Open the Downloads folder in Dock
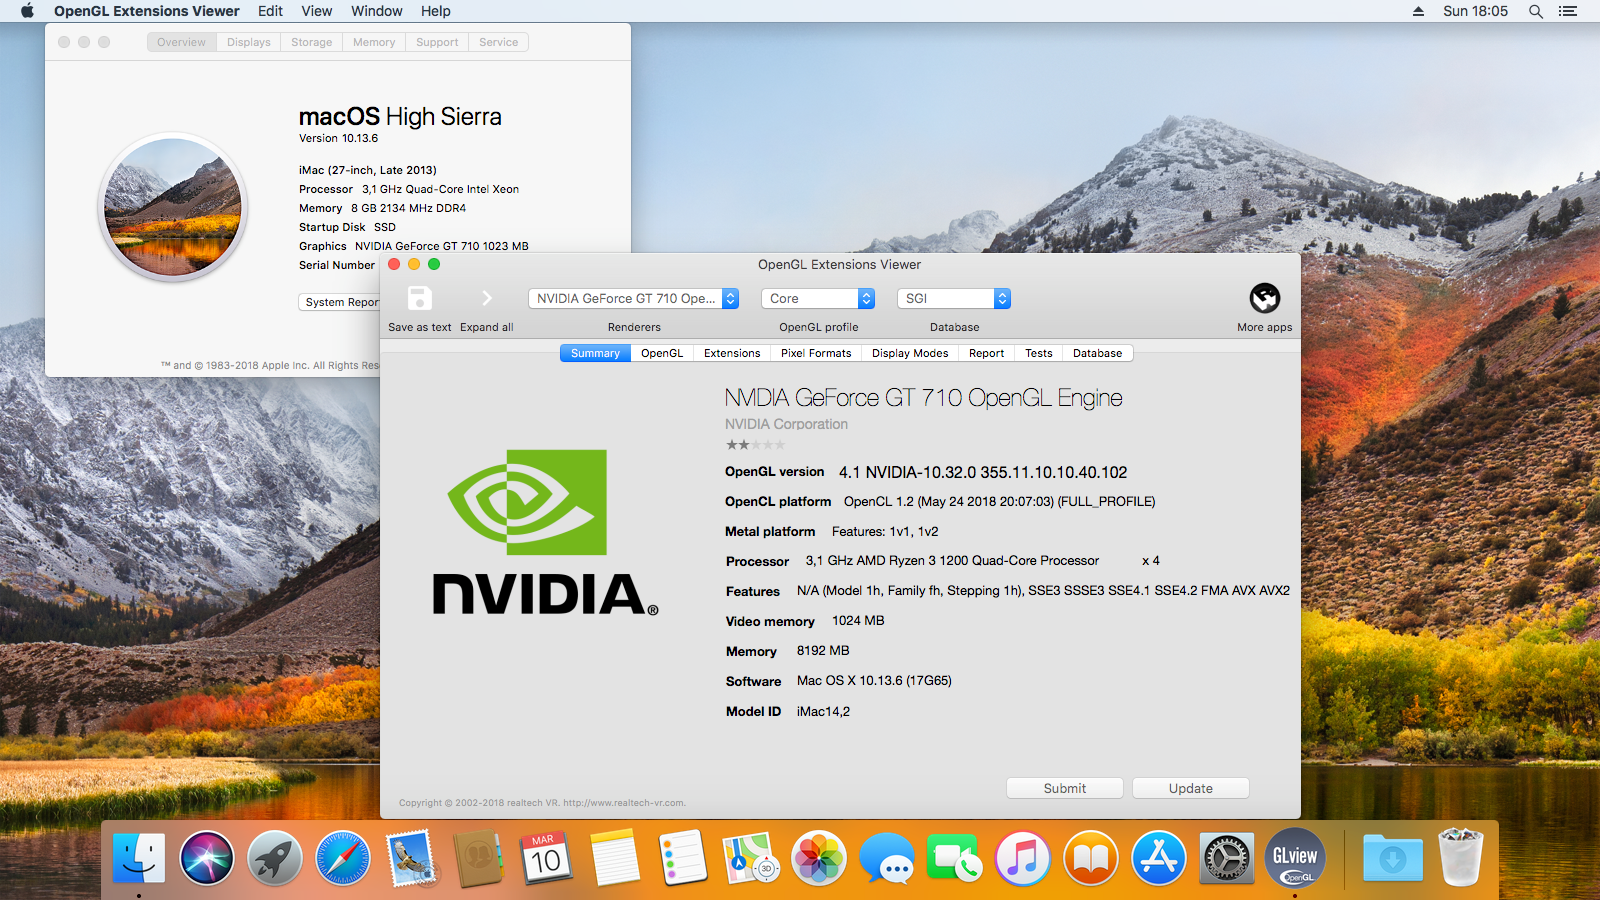Viewport: 1600px width, 900px height. 1393,858
